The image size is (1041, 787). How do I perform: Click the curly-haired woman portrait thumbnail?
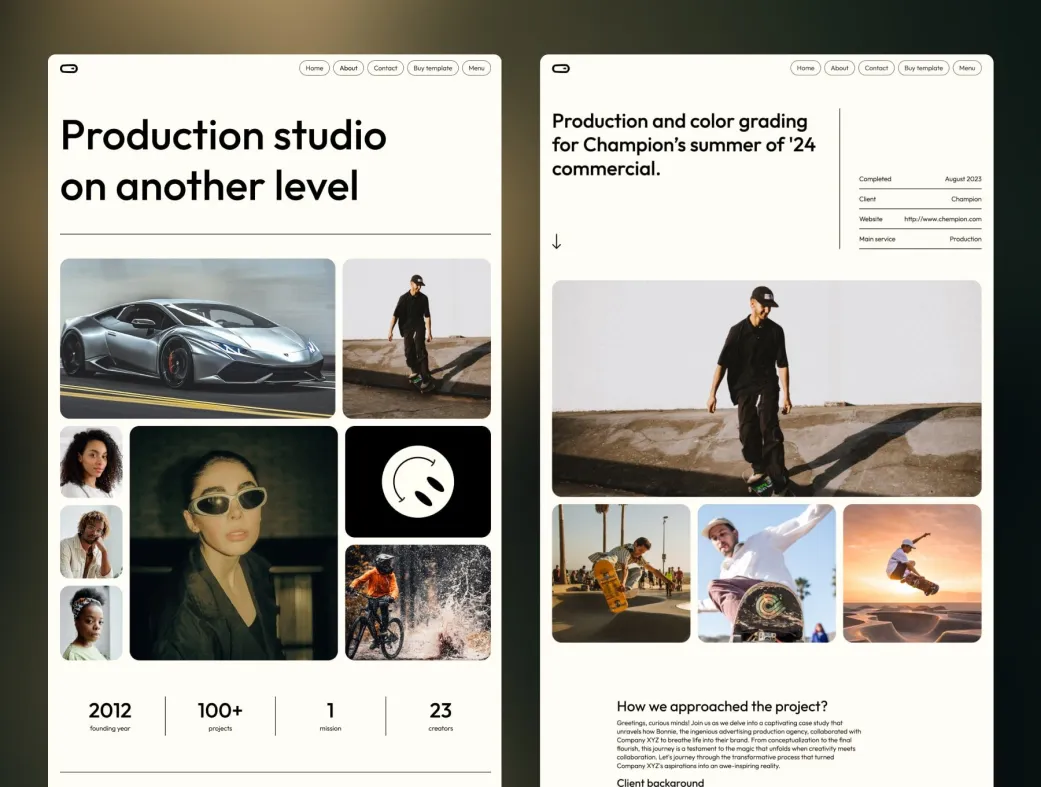tap(91, 462)
